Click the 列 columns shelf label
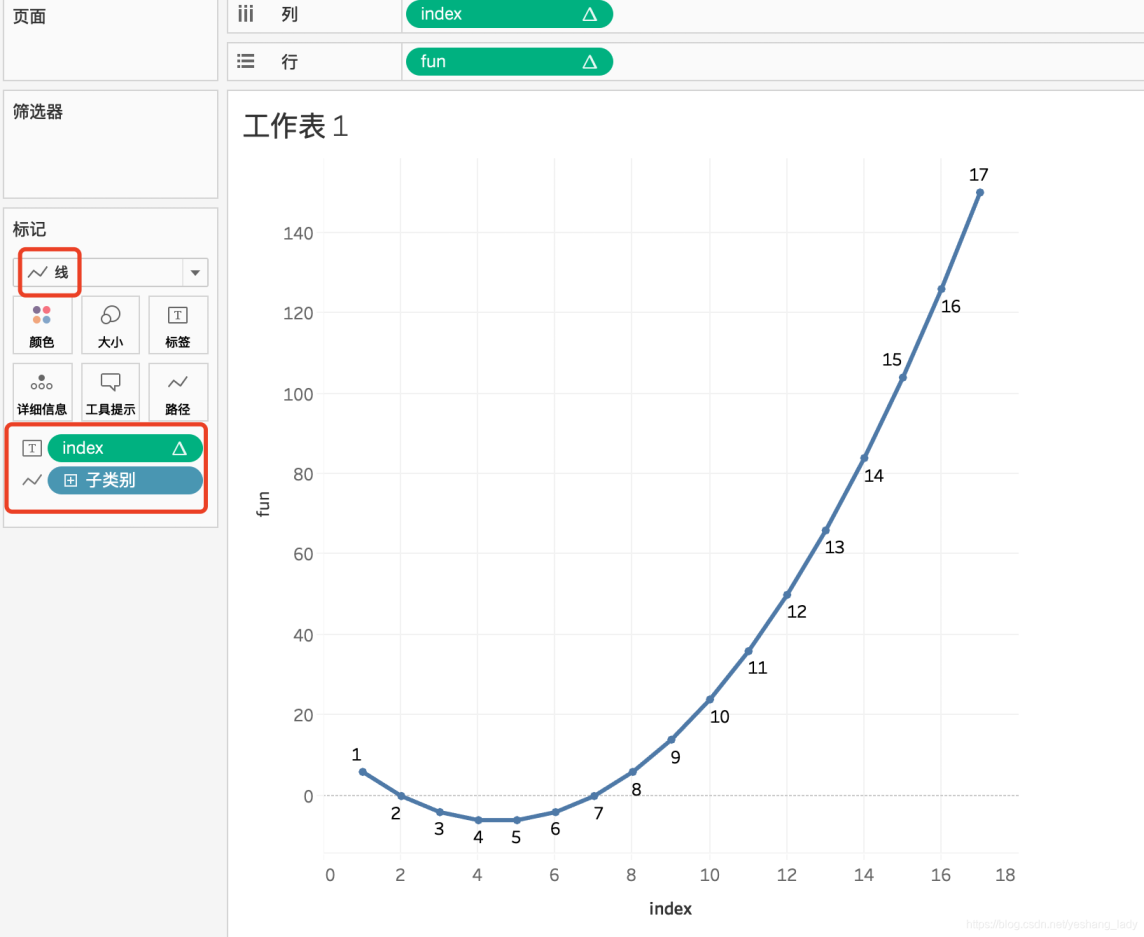 [290, 15]
